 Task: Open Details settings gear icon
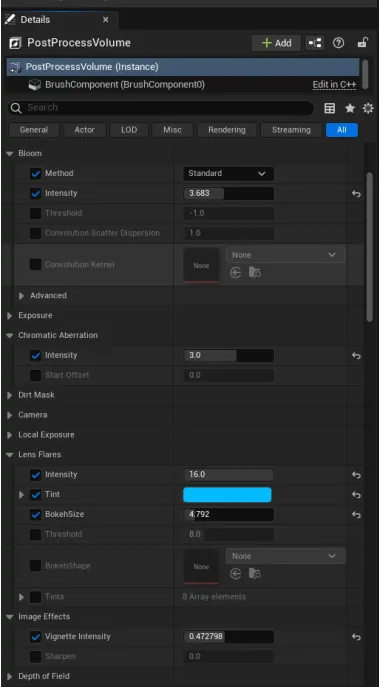pos(368,108)
